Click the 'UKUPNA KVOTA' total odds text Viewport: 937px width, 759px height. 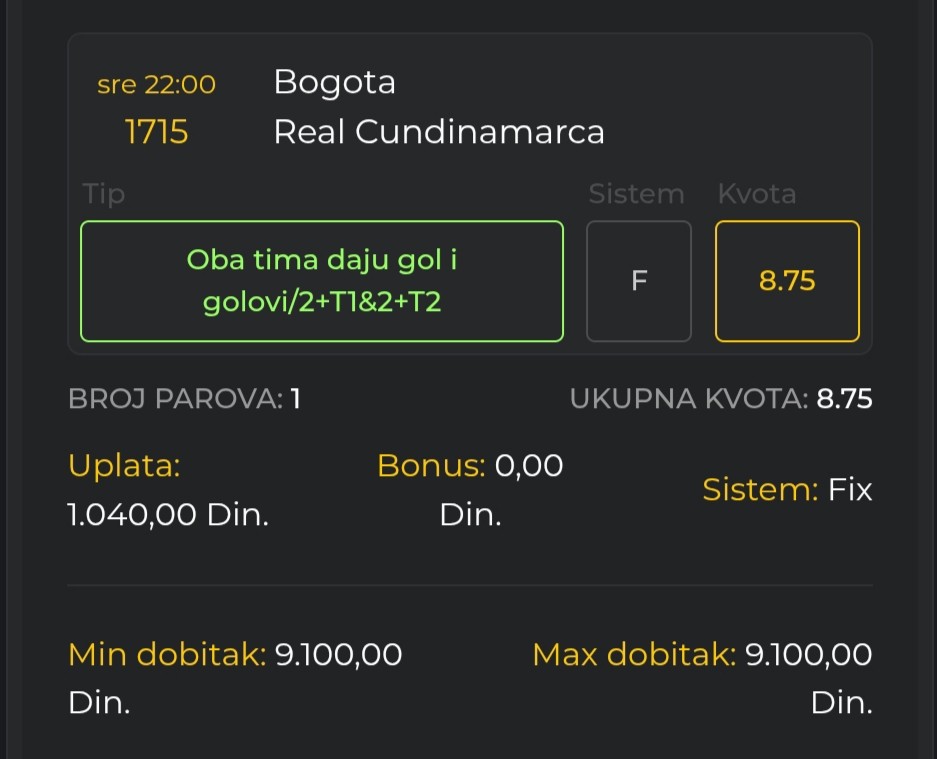720,399
